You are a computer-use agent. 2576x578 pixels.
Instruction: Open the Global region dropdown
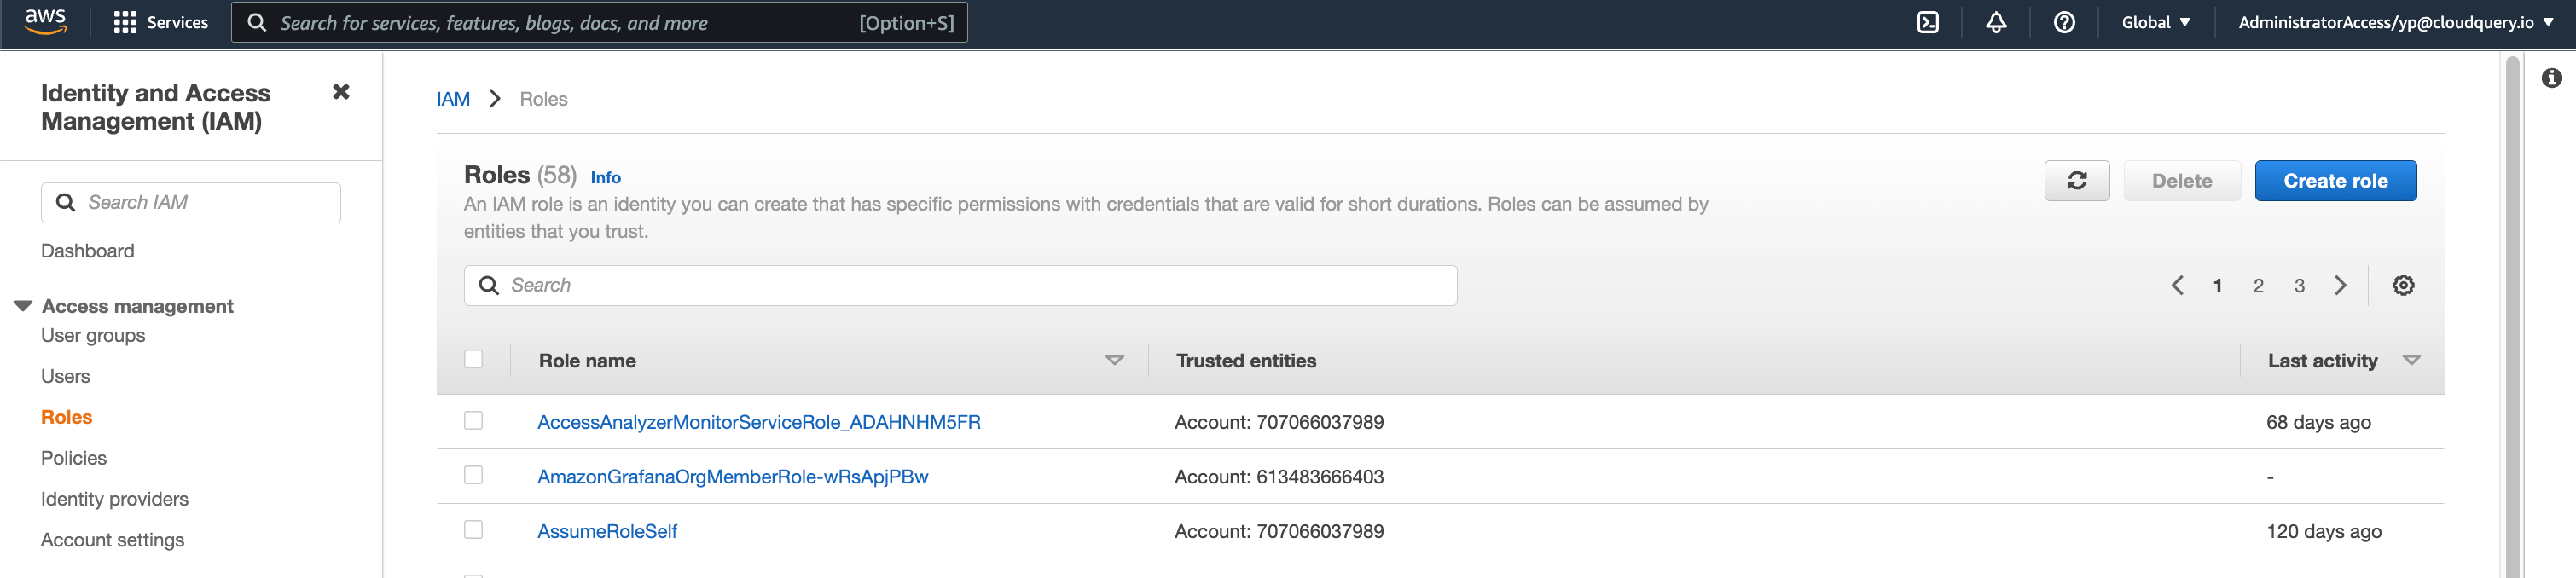[x=2155, y=22]
